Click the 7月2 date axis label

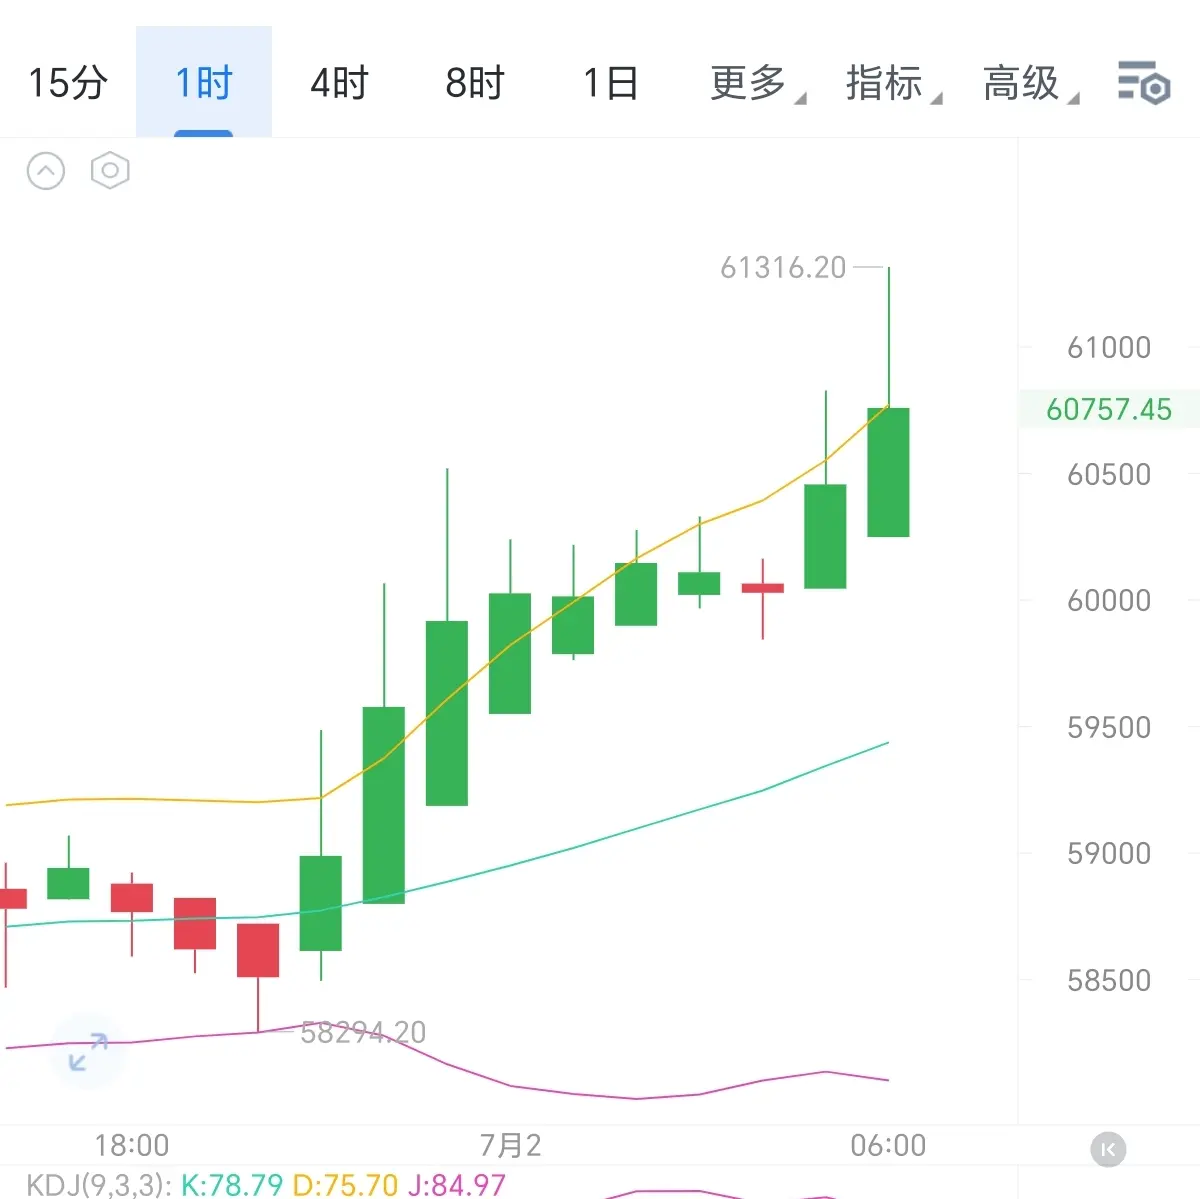(x=511, y=1145)
